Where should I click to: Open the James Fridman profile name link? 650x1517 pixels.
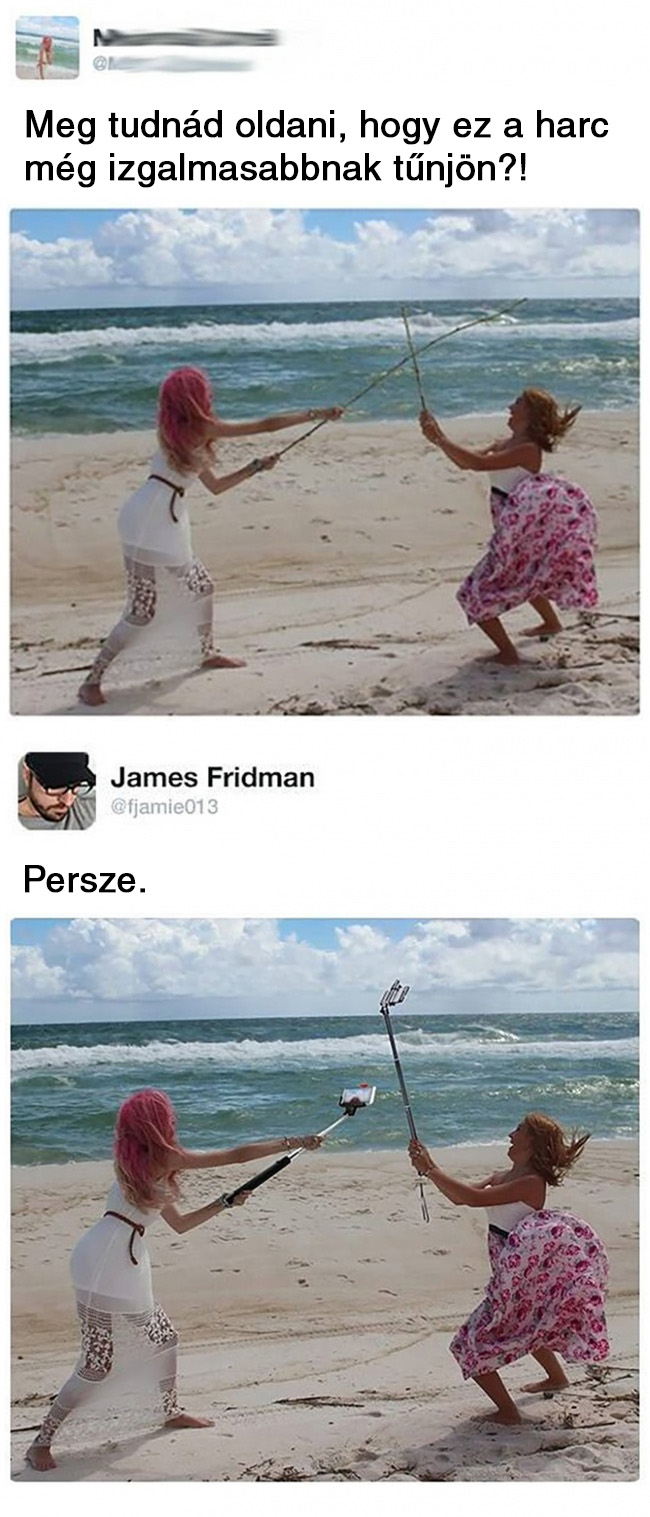coord(212,778)
